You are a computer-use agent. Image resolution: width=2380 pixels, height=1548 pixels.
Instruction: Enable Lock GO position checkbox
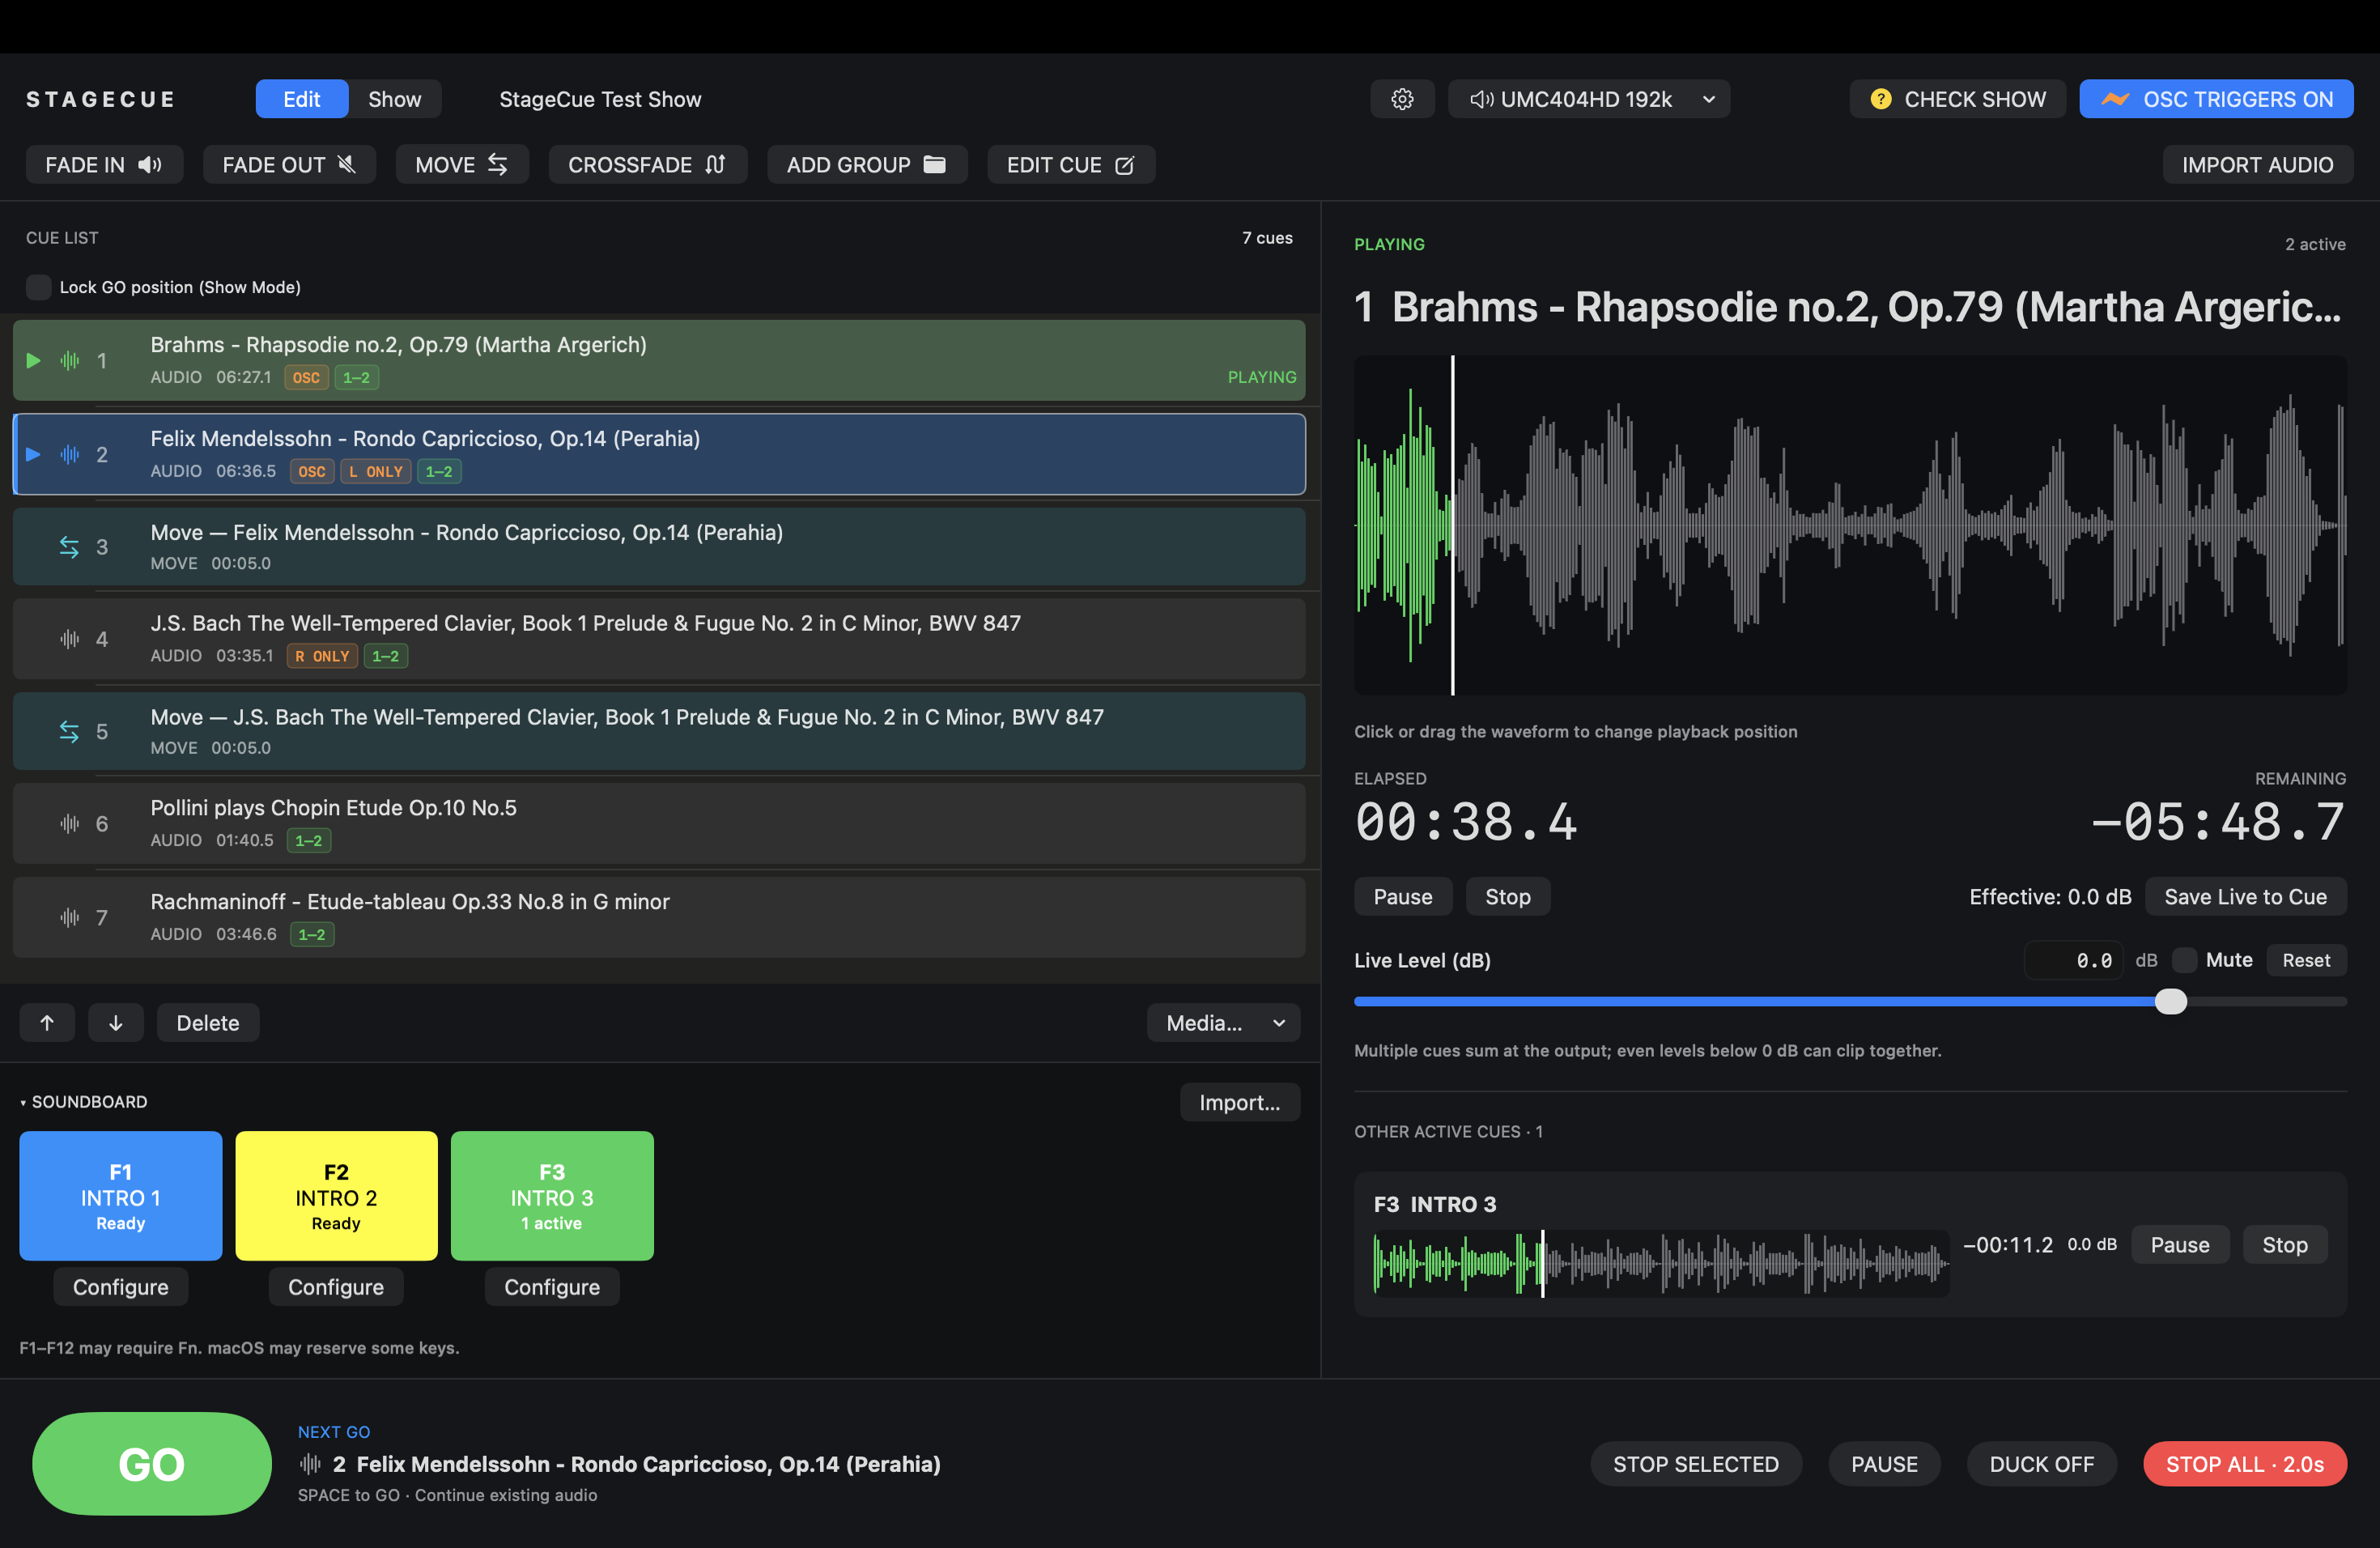(x=38, y=287)
